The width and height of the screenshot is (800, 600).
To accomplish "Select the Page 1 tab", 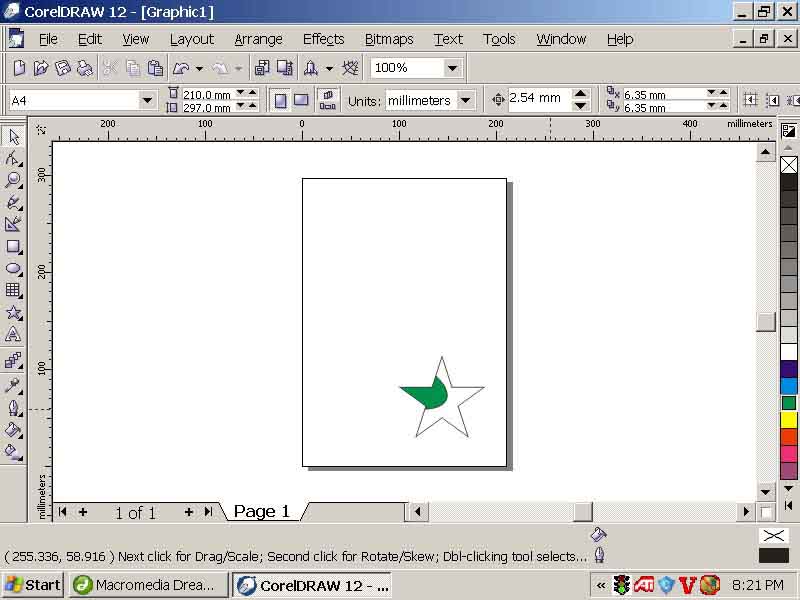I will [x=262, y=511].
